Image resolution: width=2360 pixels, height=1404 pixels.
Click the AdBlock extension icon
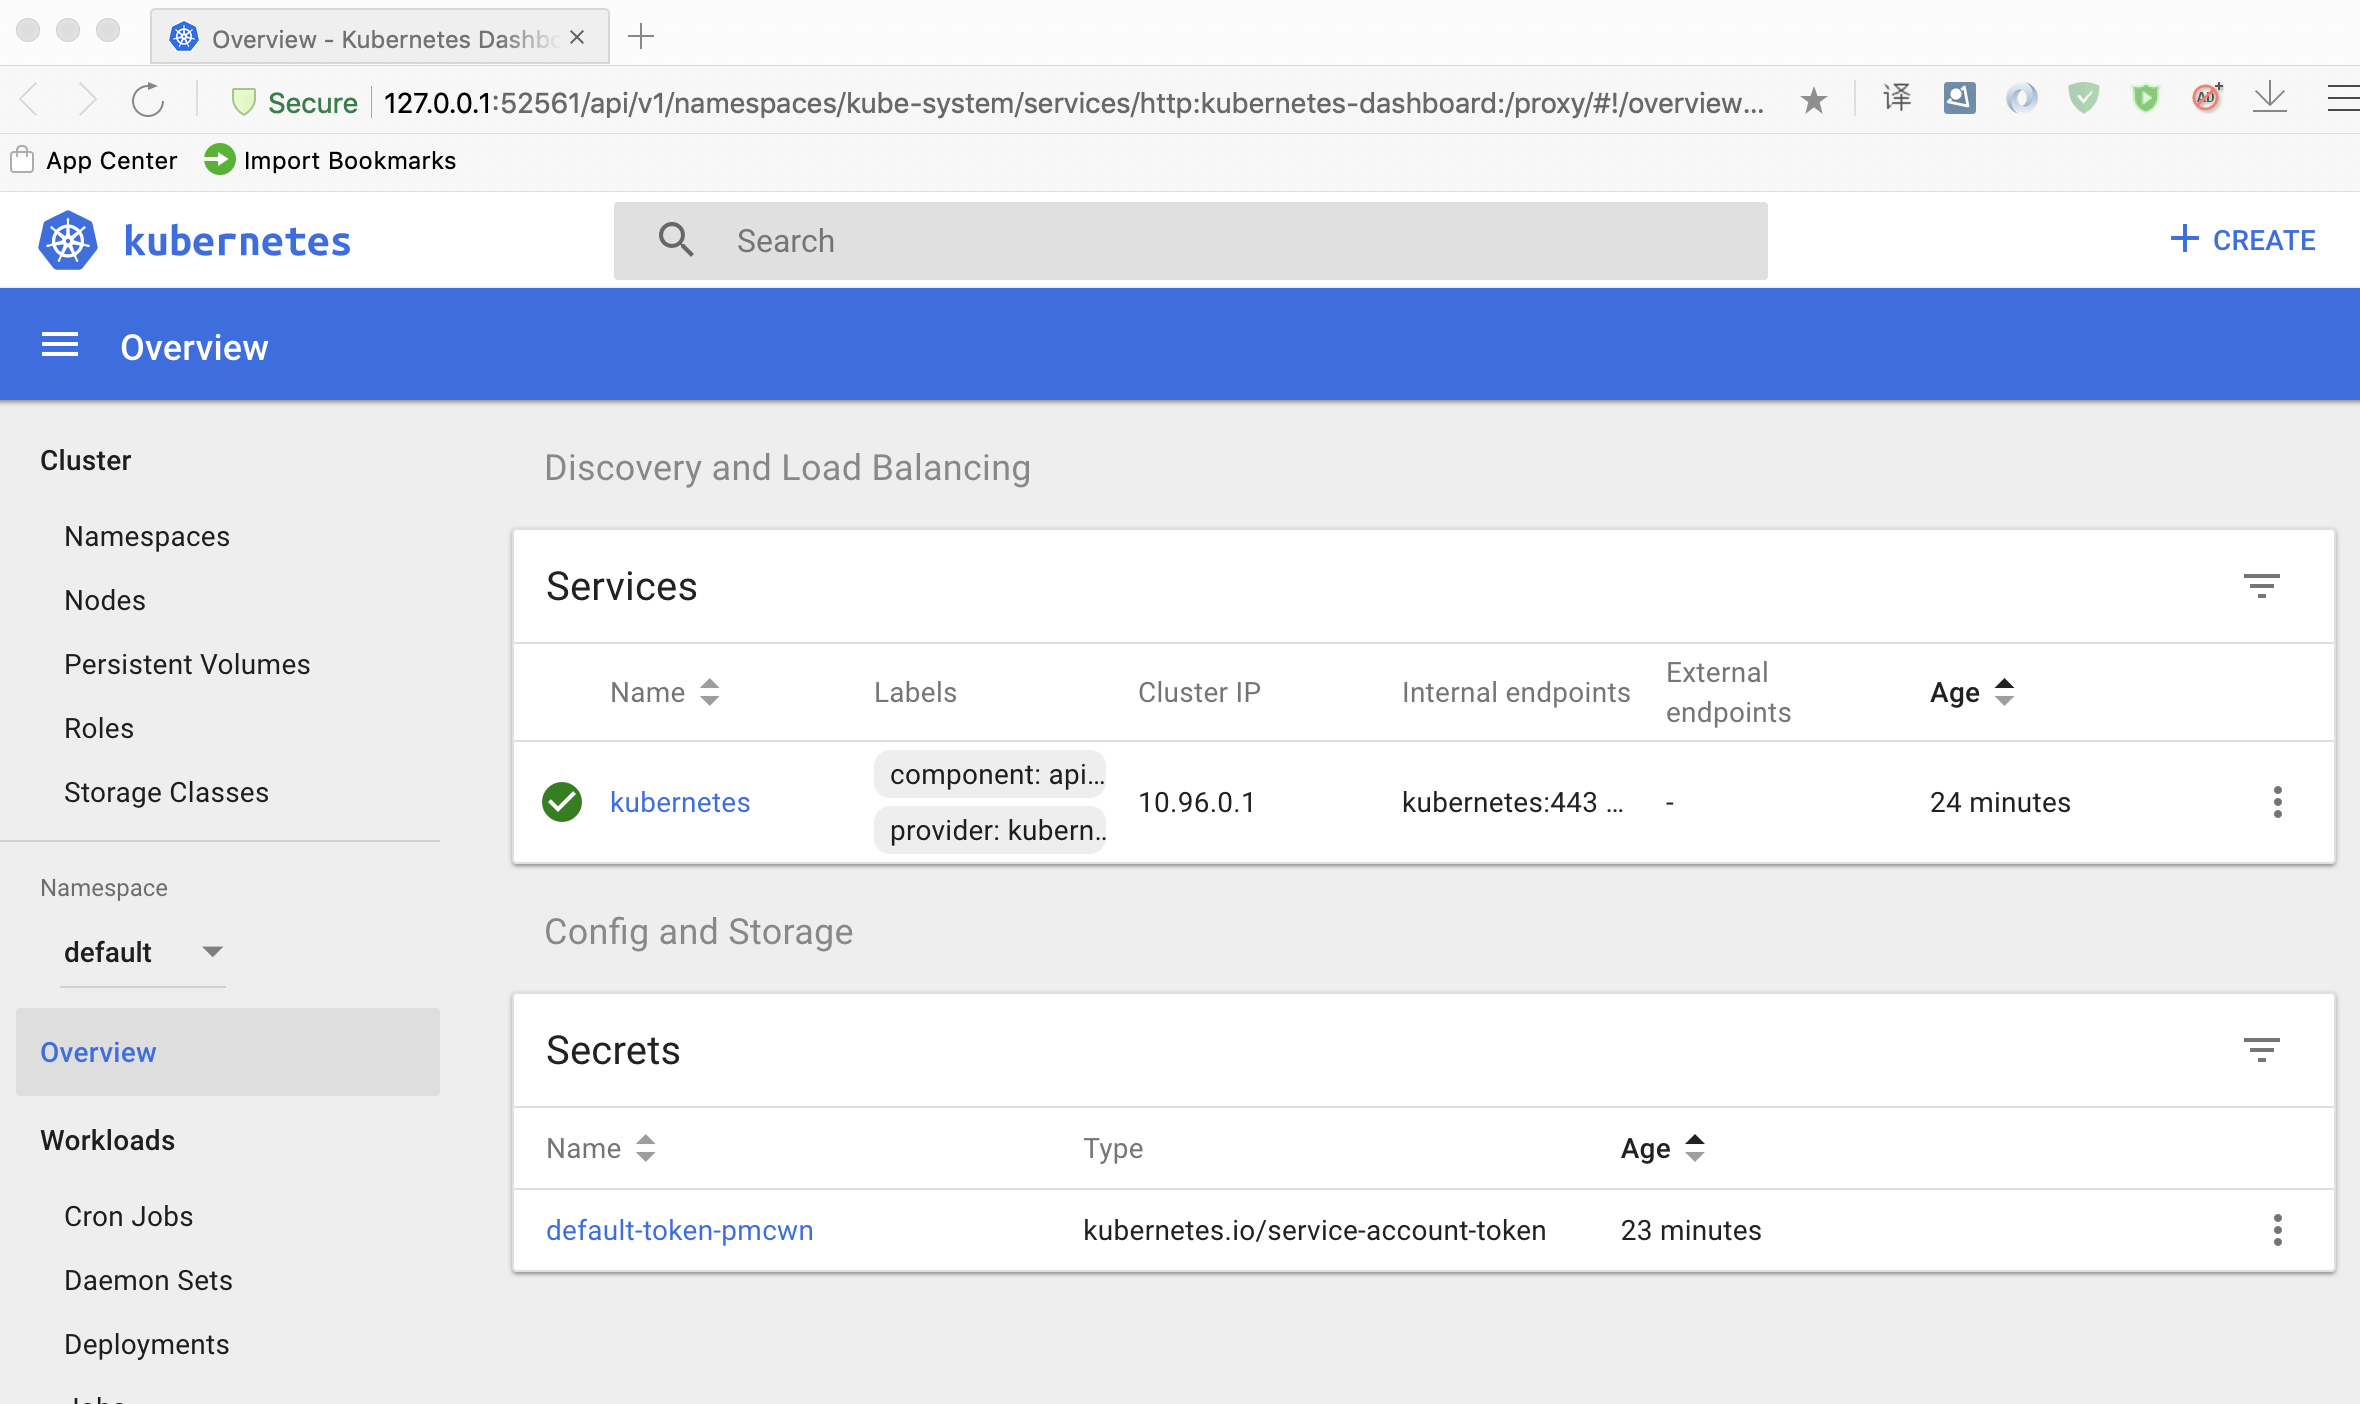[2207, 97]
